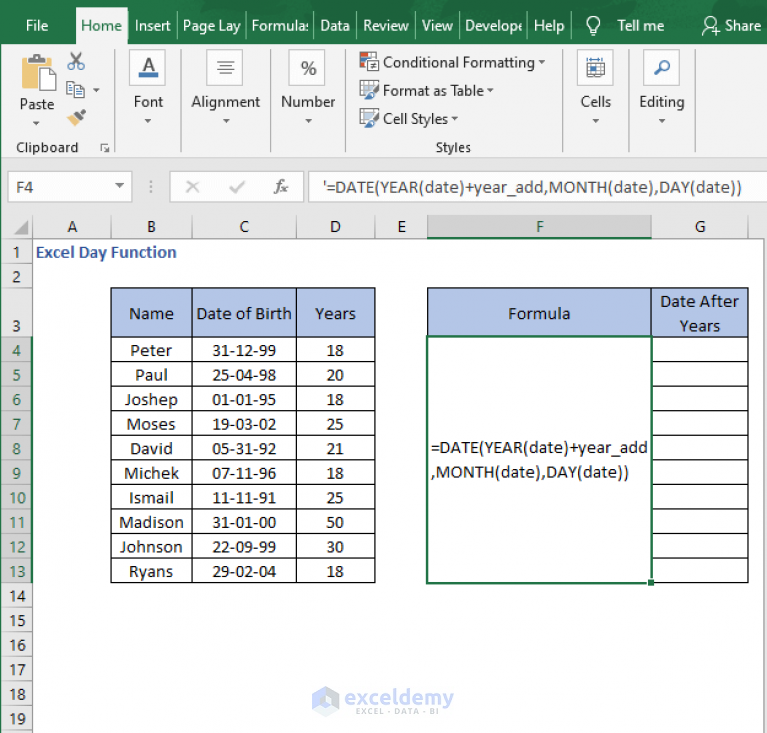Screen dimensions: 767x733
Task: Click the Format as Table icon
Action: 369,90
